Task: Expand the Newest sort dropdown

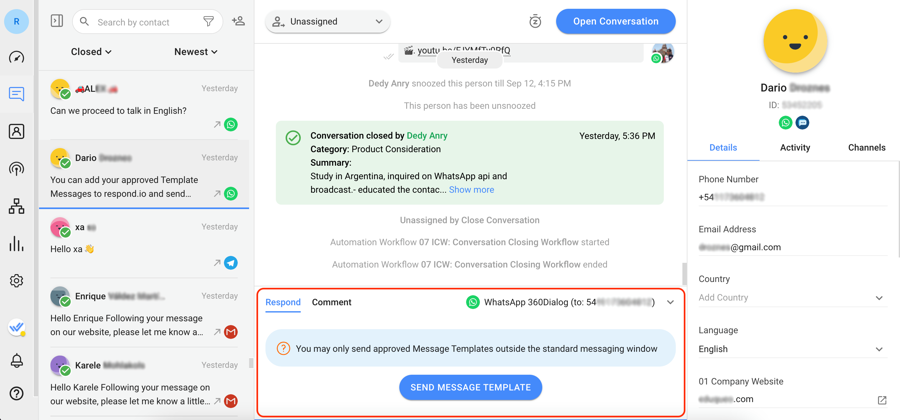Action: point(196,52)
